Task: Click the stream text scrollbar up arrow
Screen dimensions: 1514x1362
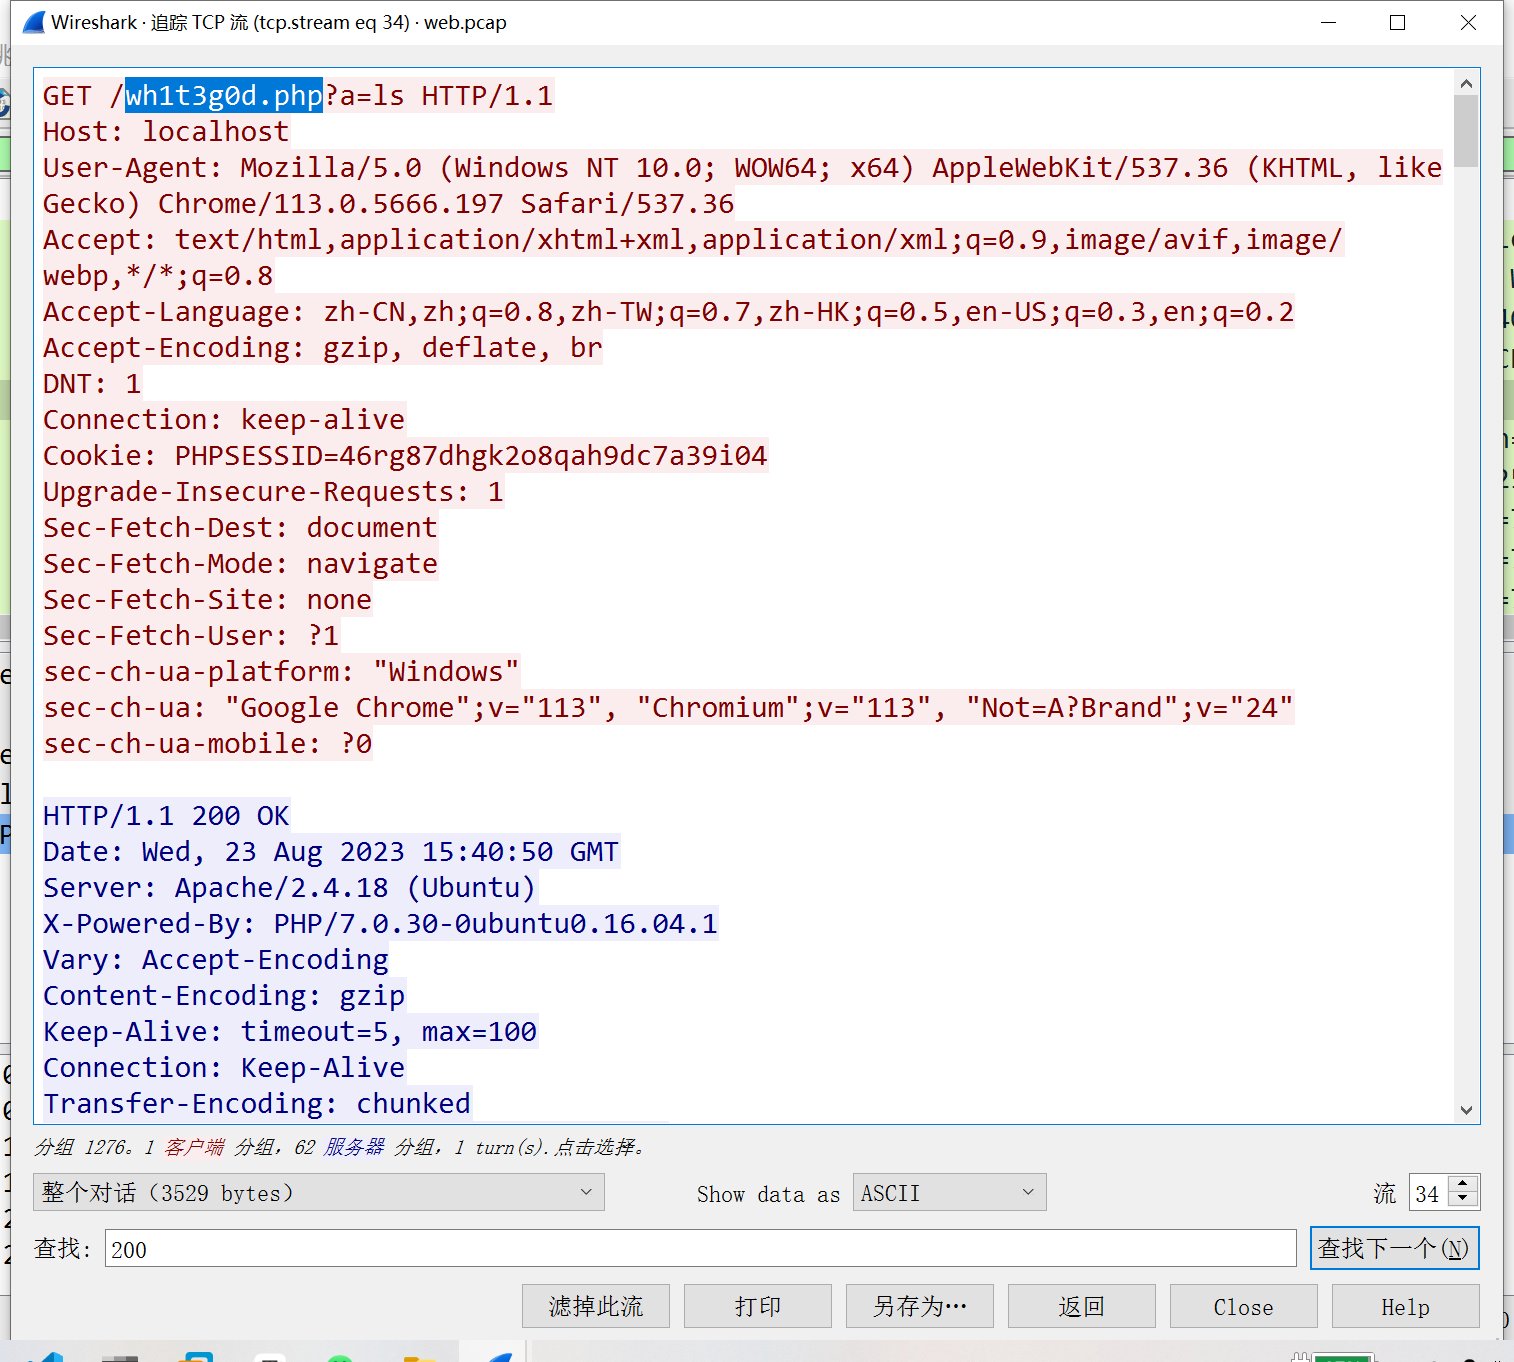Action: [1466, 83]
